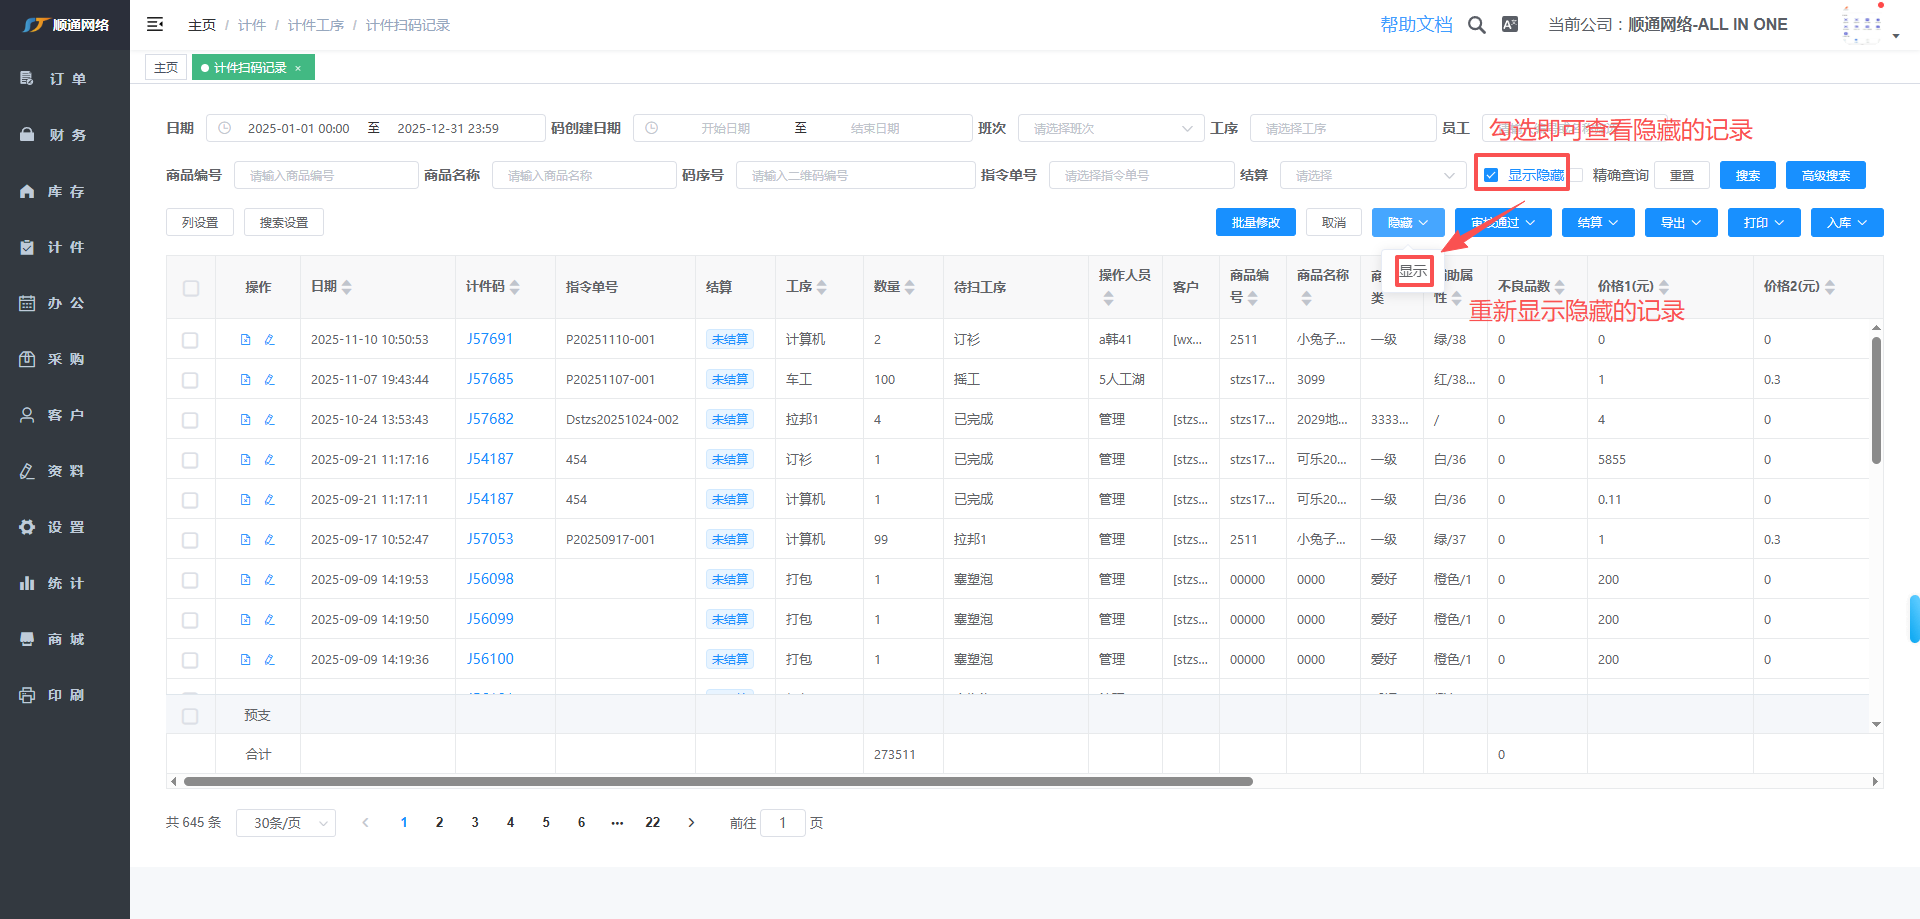Image resolution: width=1920 pixels, height=919 pixels.
Task: Click edit pencil icon for row J57691
Action: click(270, 340)
